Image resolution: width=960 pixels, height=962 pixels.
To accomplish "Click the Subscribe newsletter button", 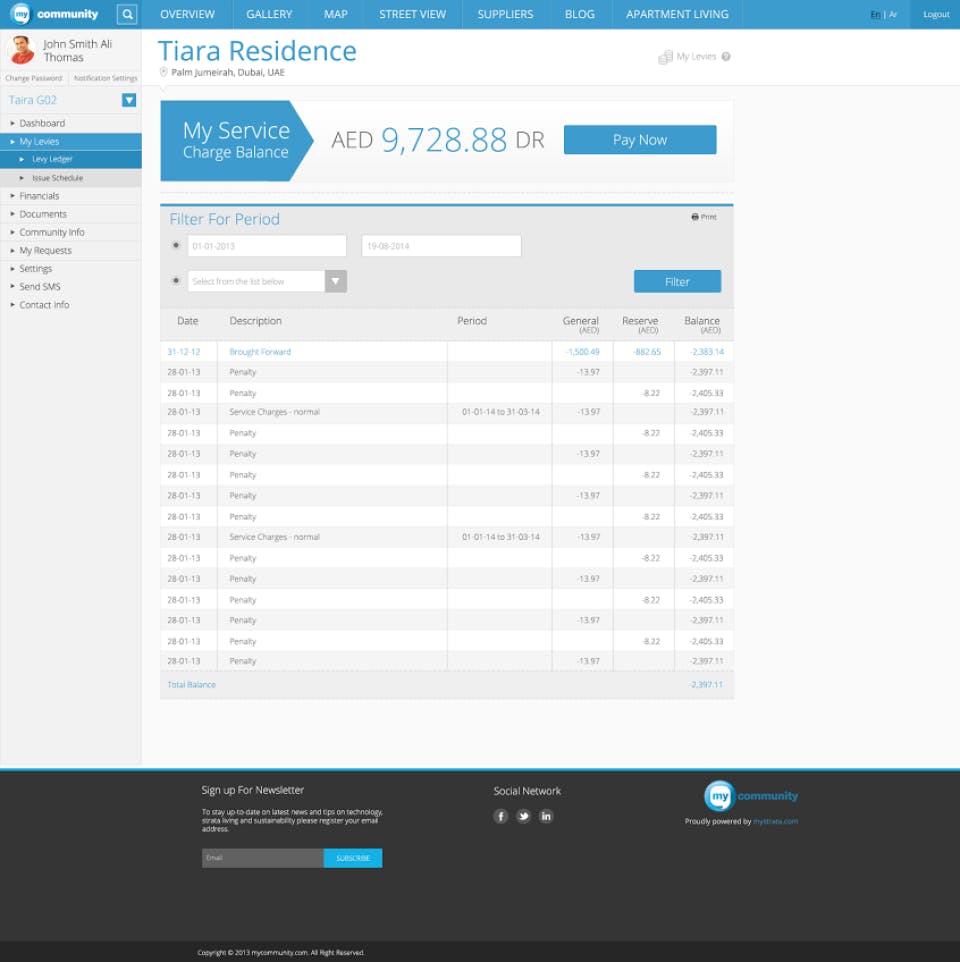I will click(353, 858).
